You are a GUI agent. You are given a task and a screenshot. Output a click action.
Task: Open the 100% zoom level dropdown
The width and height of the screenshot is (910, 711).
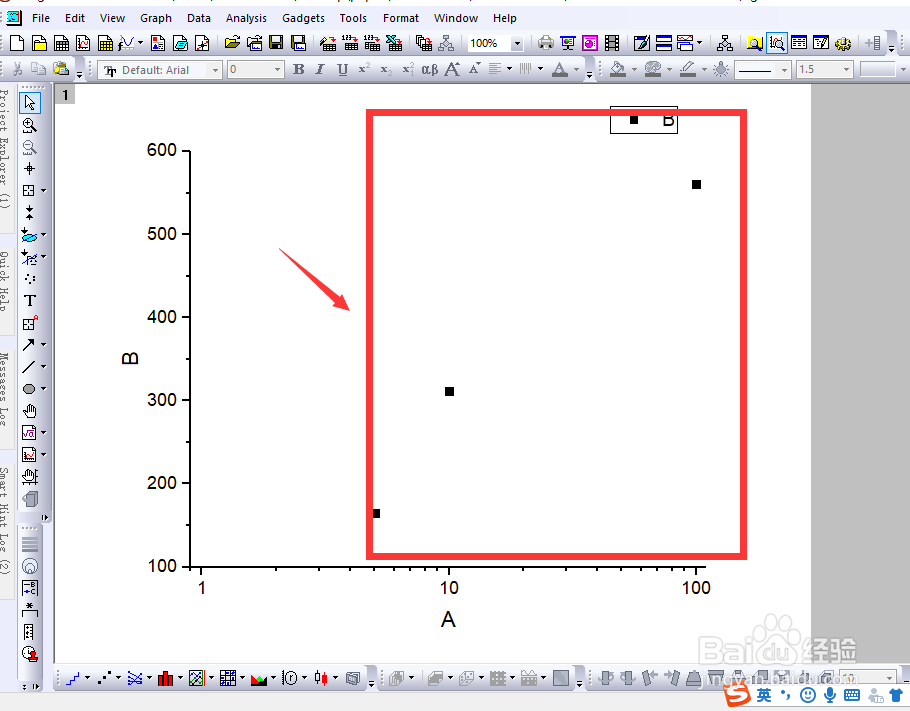[x=517, y=44]
